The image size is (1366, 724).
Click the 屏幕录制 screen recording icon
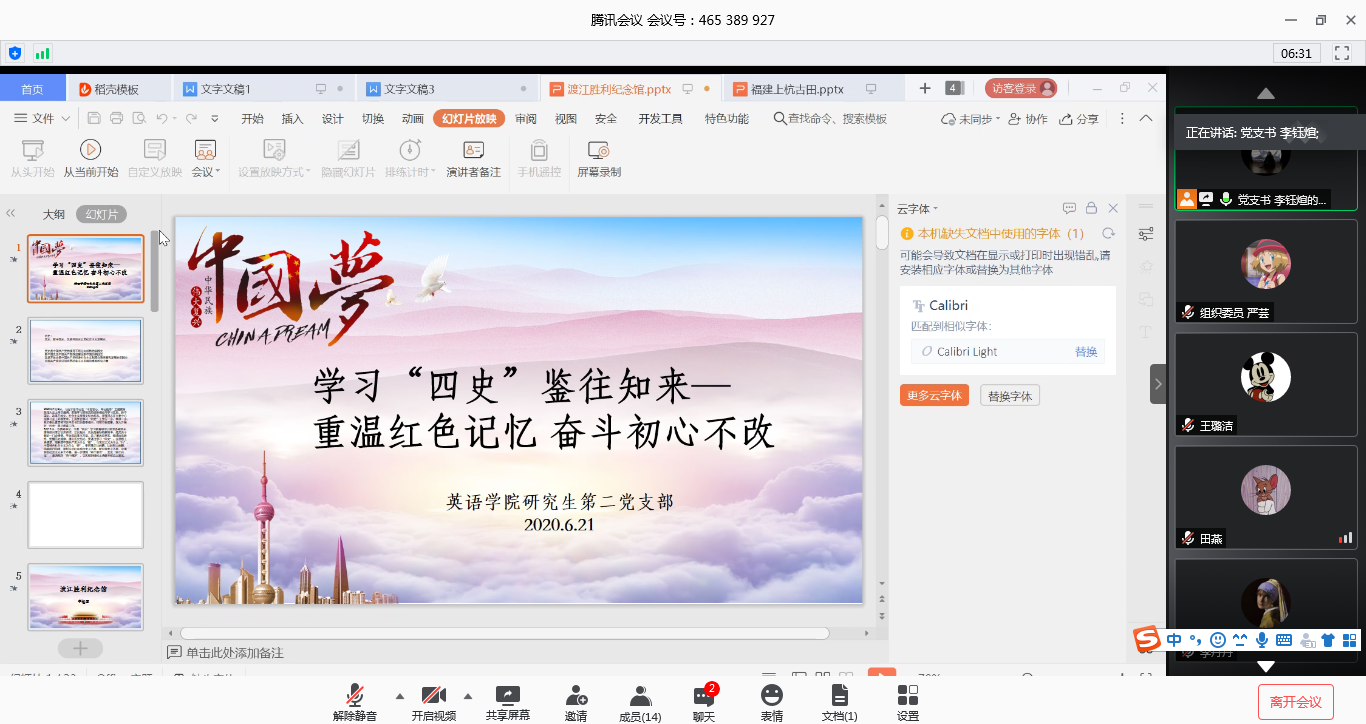click(598, 151)
